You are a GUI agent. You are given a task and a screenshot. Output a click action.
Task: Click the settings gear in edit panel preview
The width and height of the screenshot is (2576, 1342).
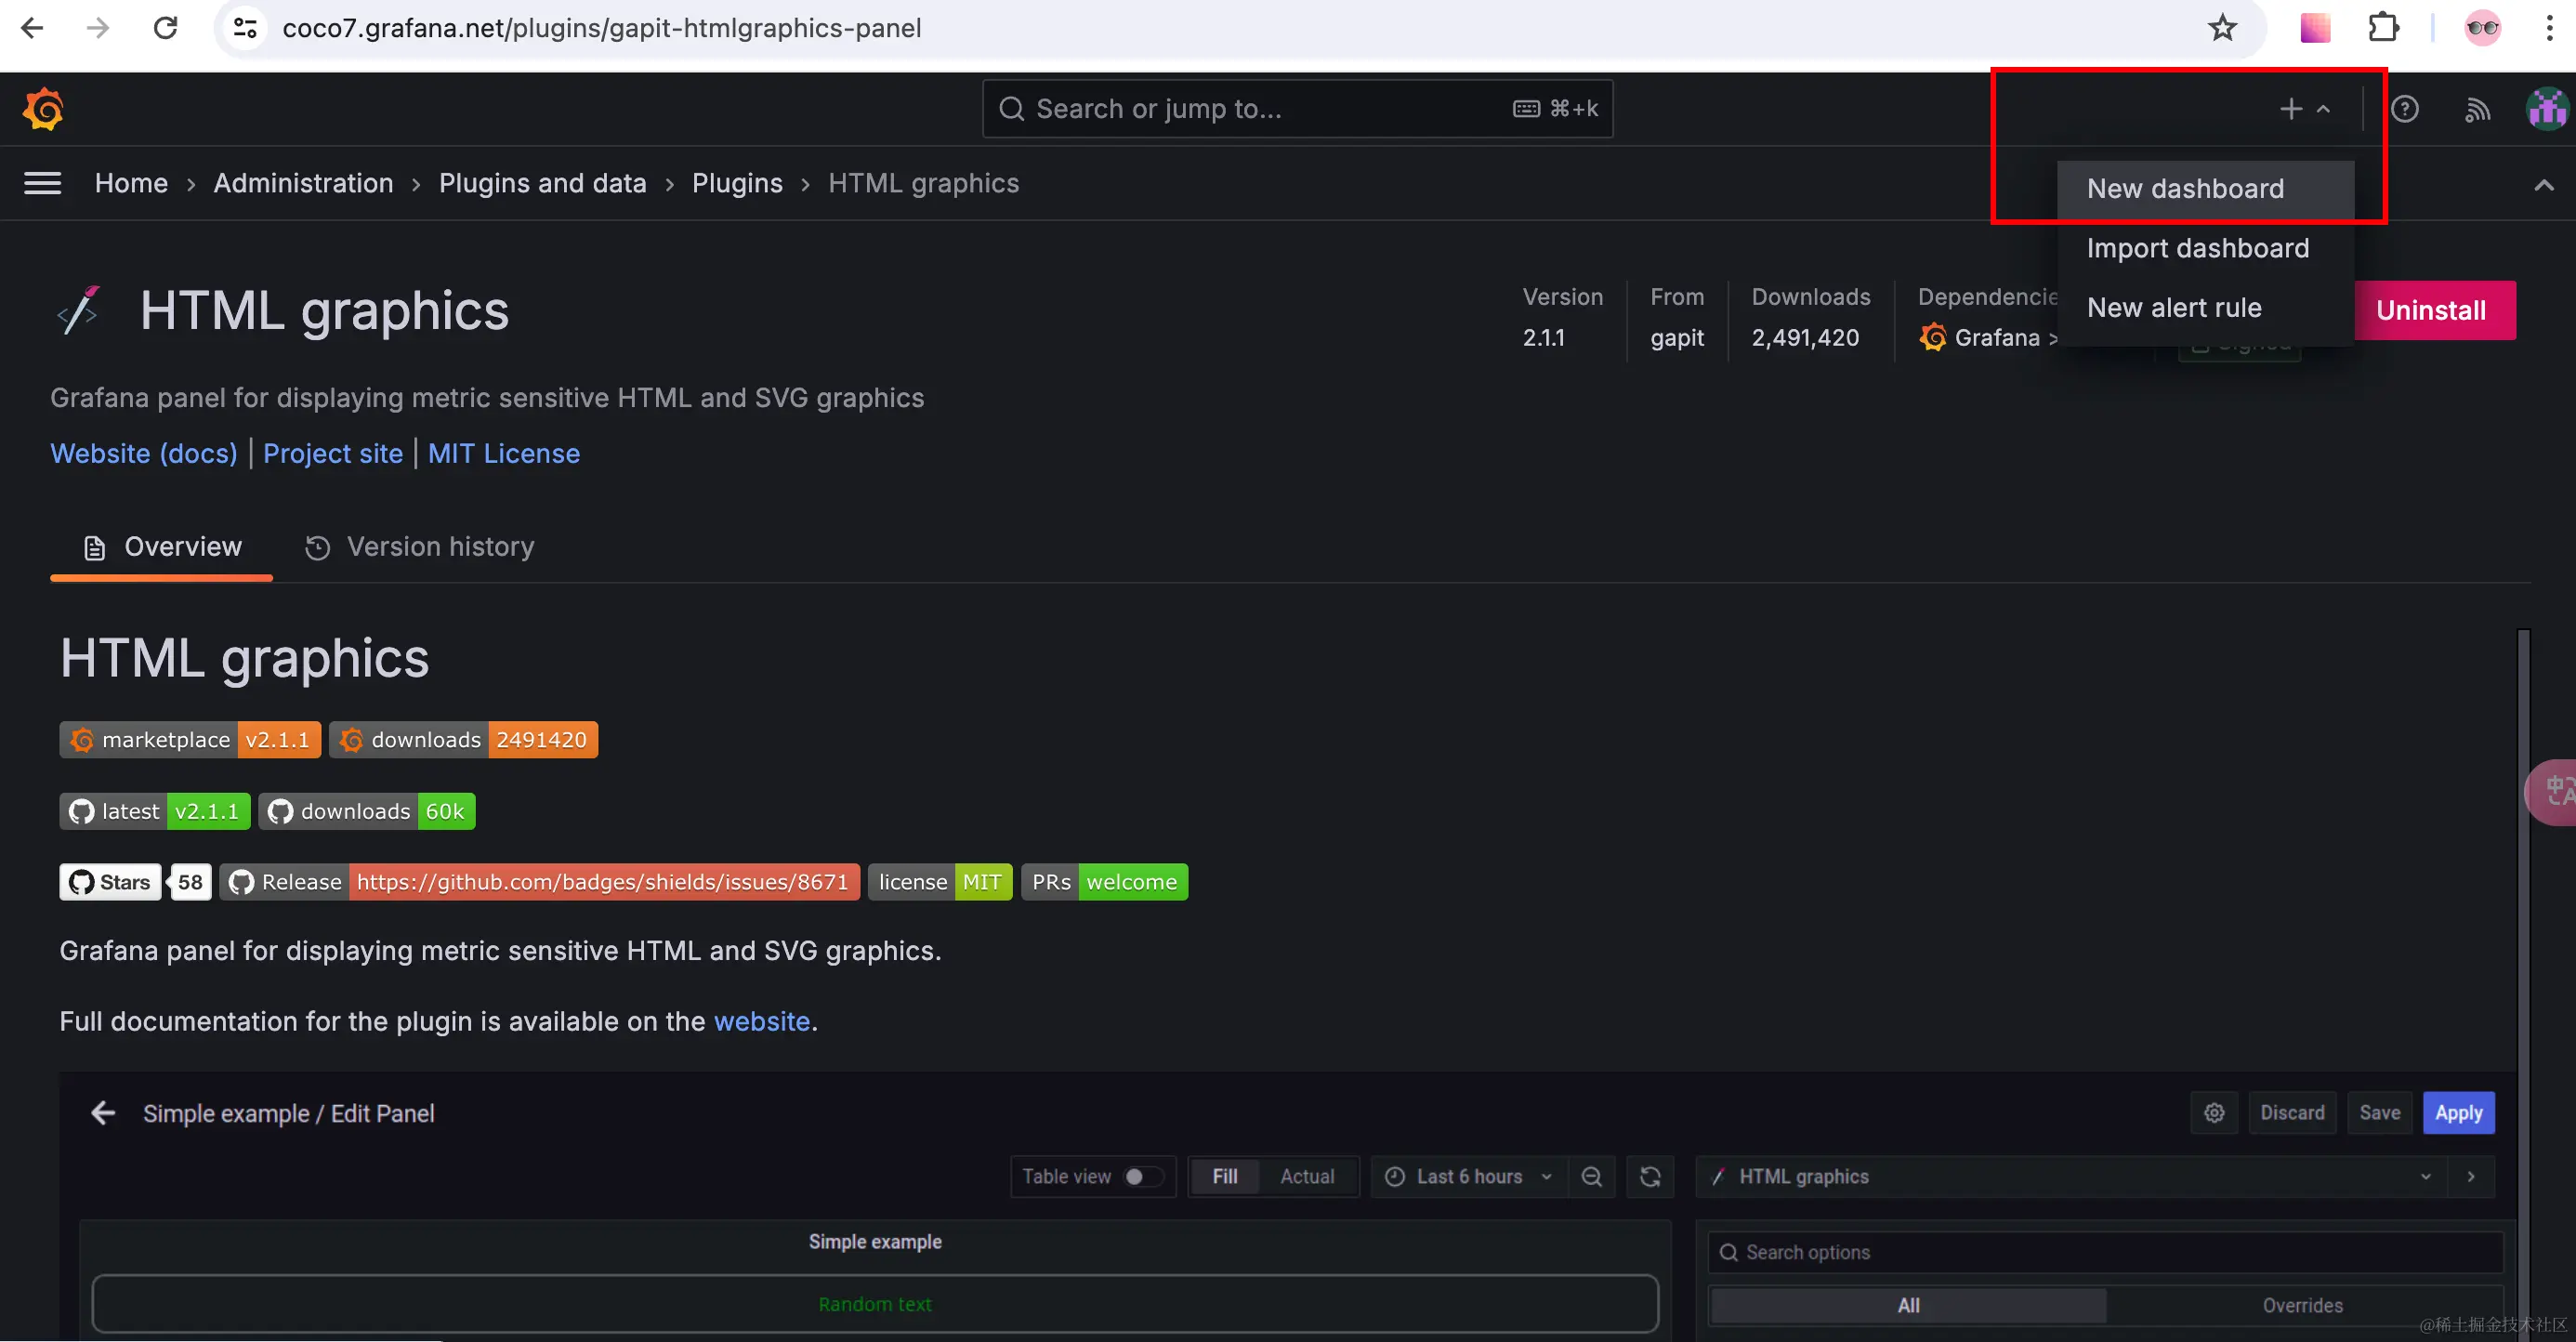click(x=2214, y=1113)
